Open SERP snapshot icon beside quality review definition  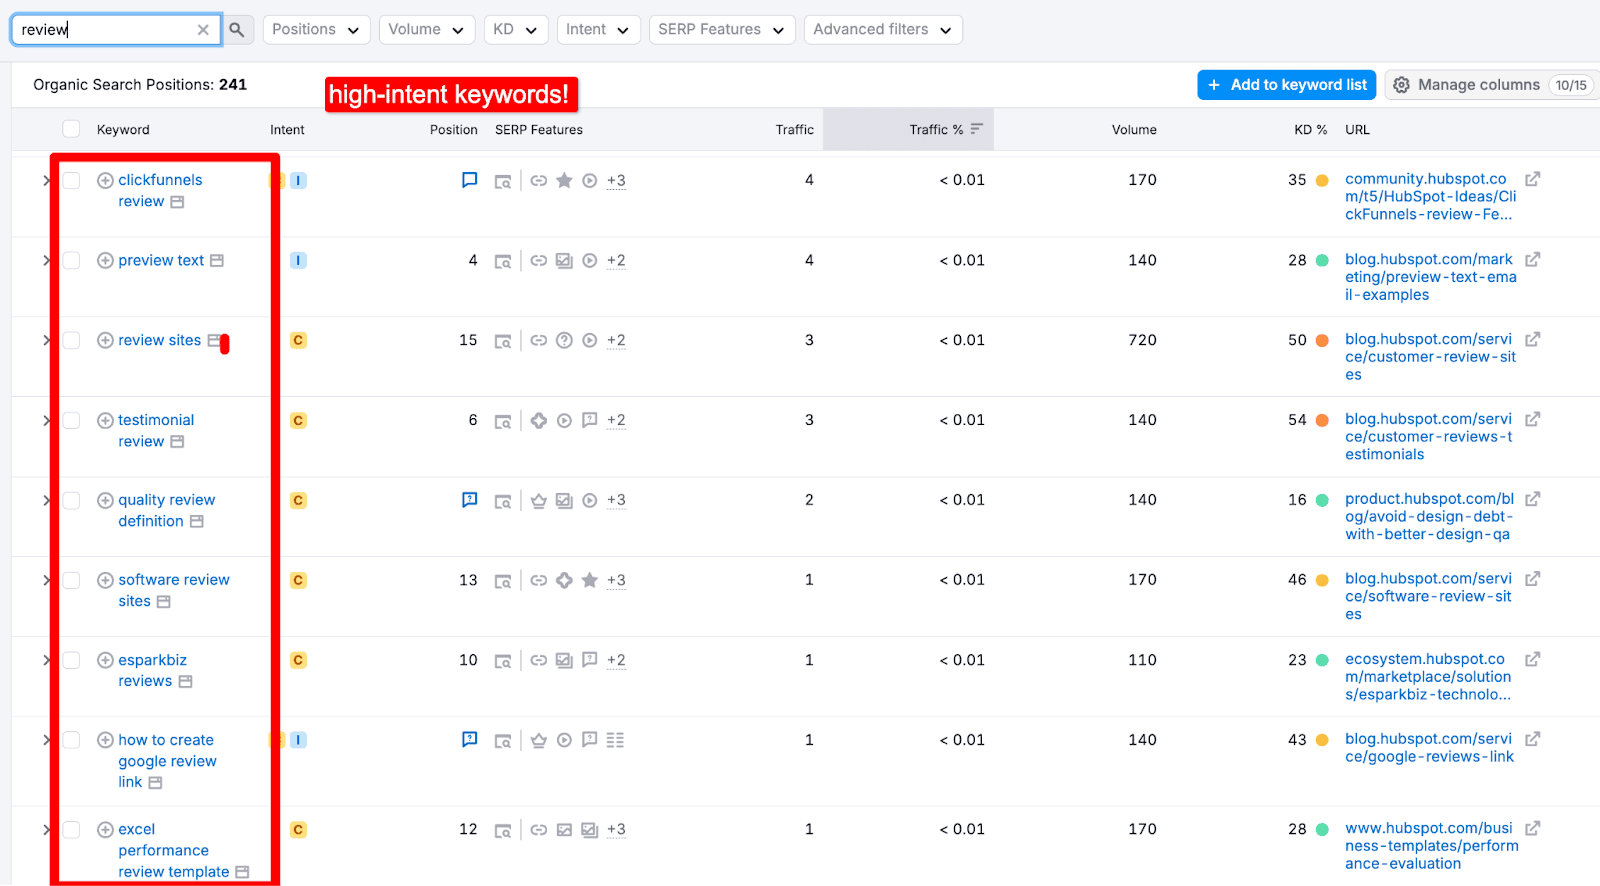[197, 522]
